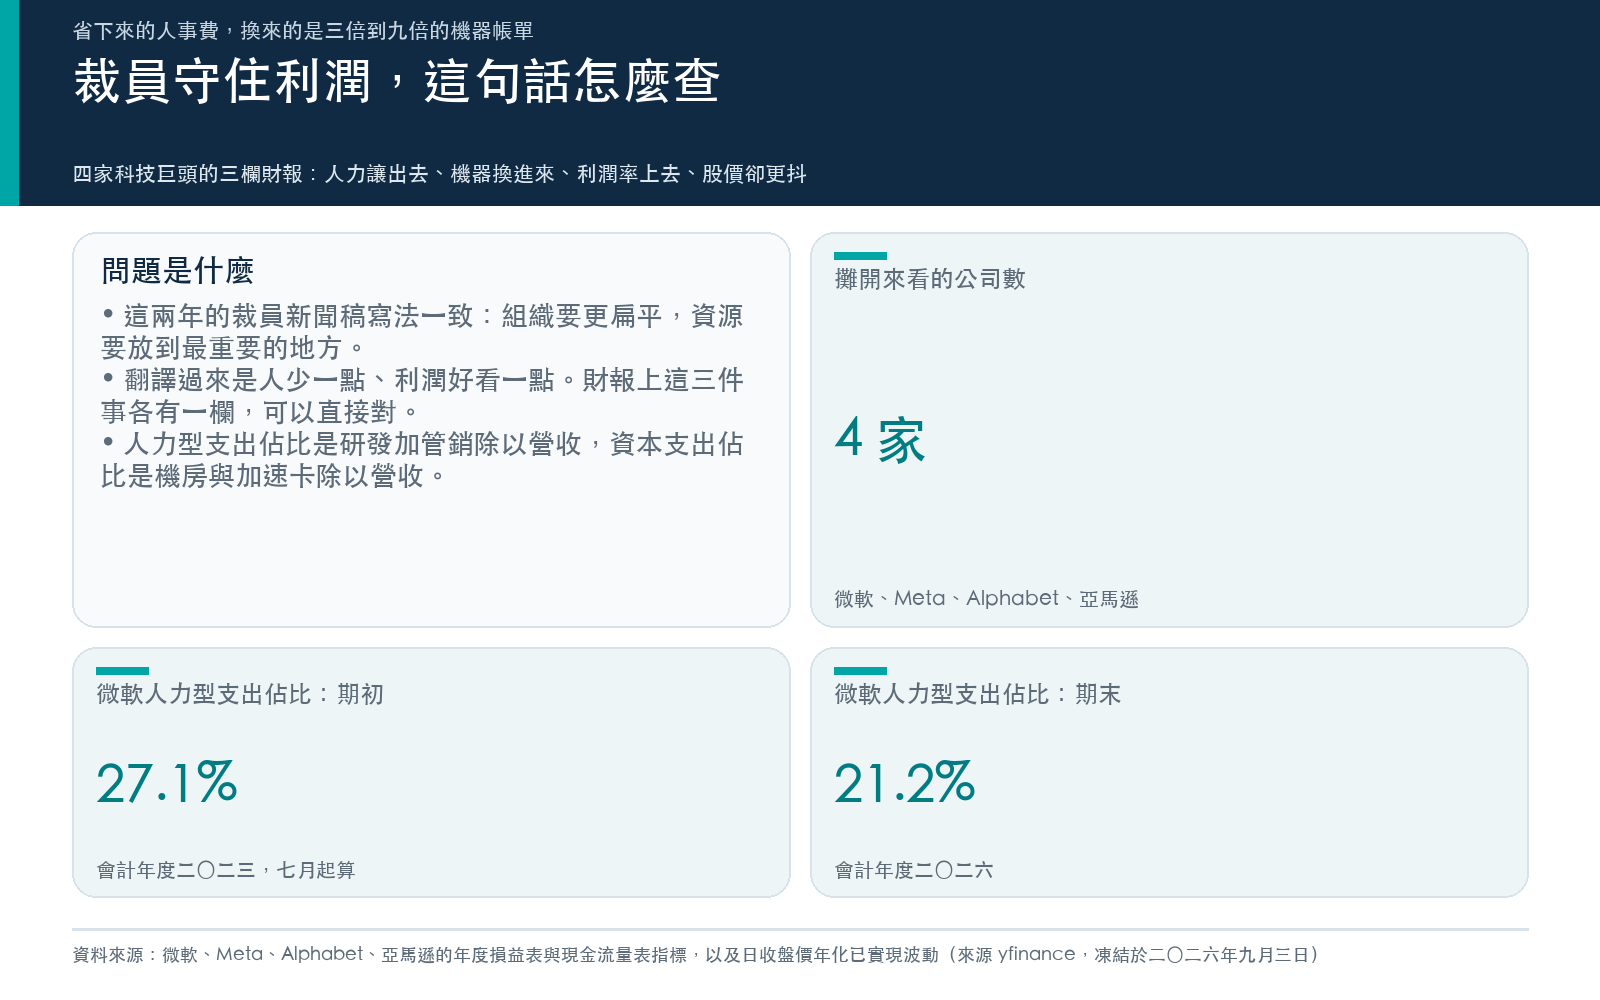The width and height of the screenshot is (1600, 1000).
Task: Click the label 微軟人力型支出佔比：期末
Action: coord(978,694)
